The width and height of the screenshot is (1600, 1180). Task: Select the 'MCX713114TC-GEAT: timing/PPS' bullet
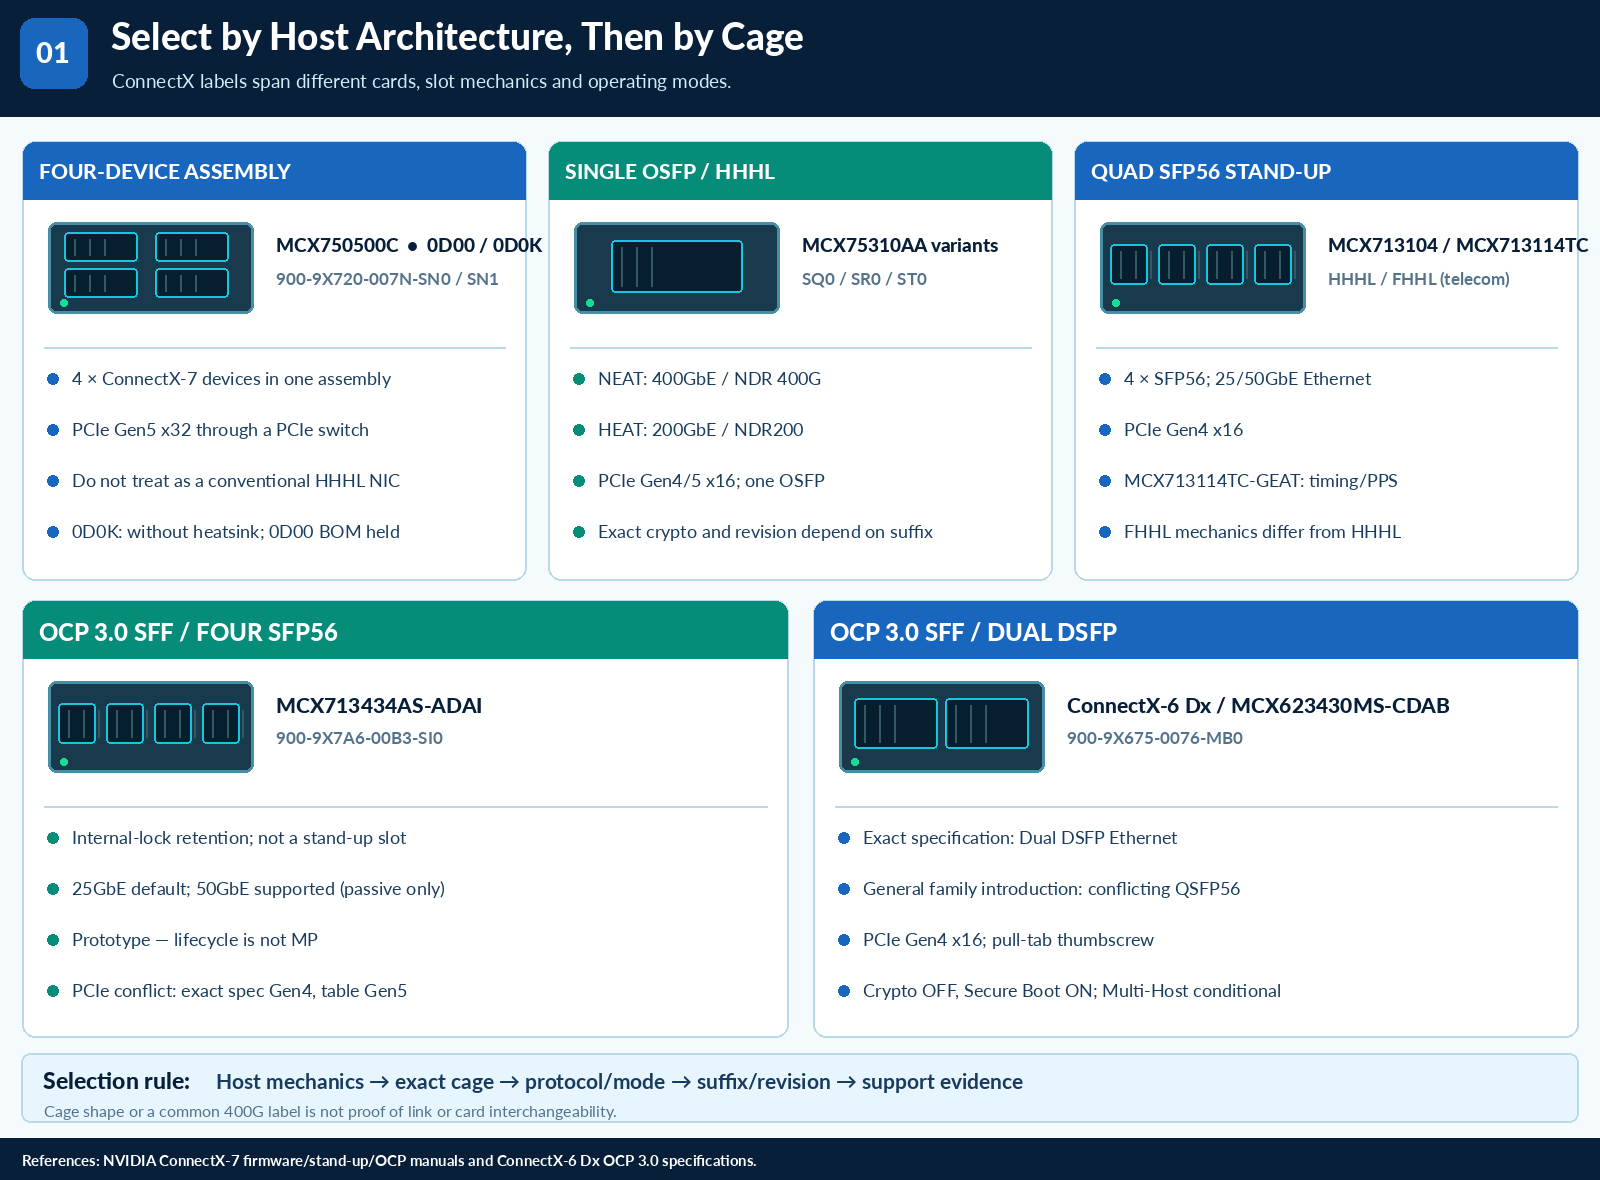(x=1260, y=481)
